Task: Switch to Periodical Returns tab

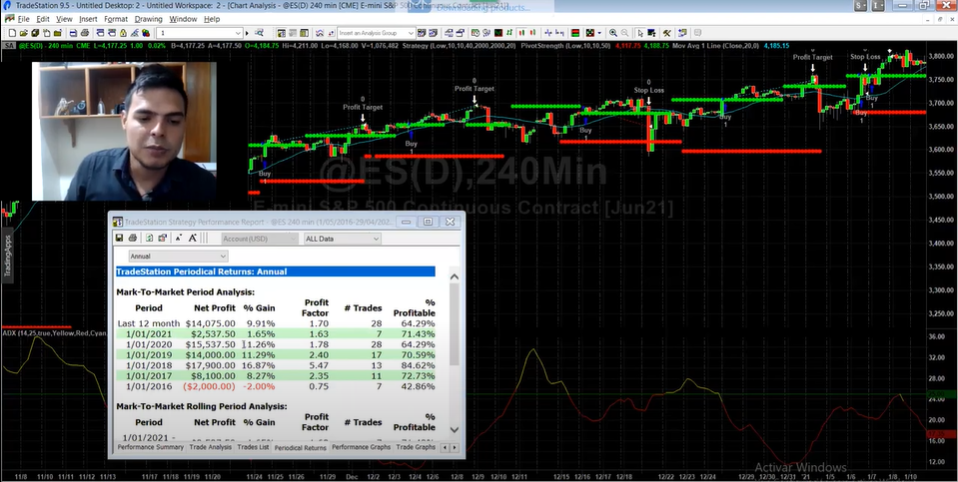Action: point(300,448)
